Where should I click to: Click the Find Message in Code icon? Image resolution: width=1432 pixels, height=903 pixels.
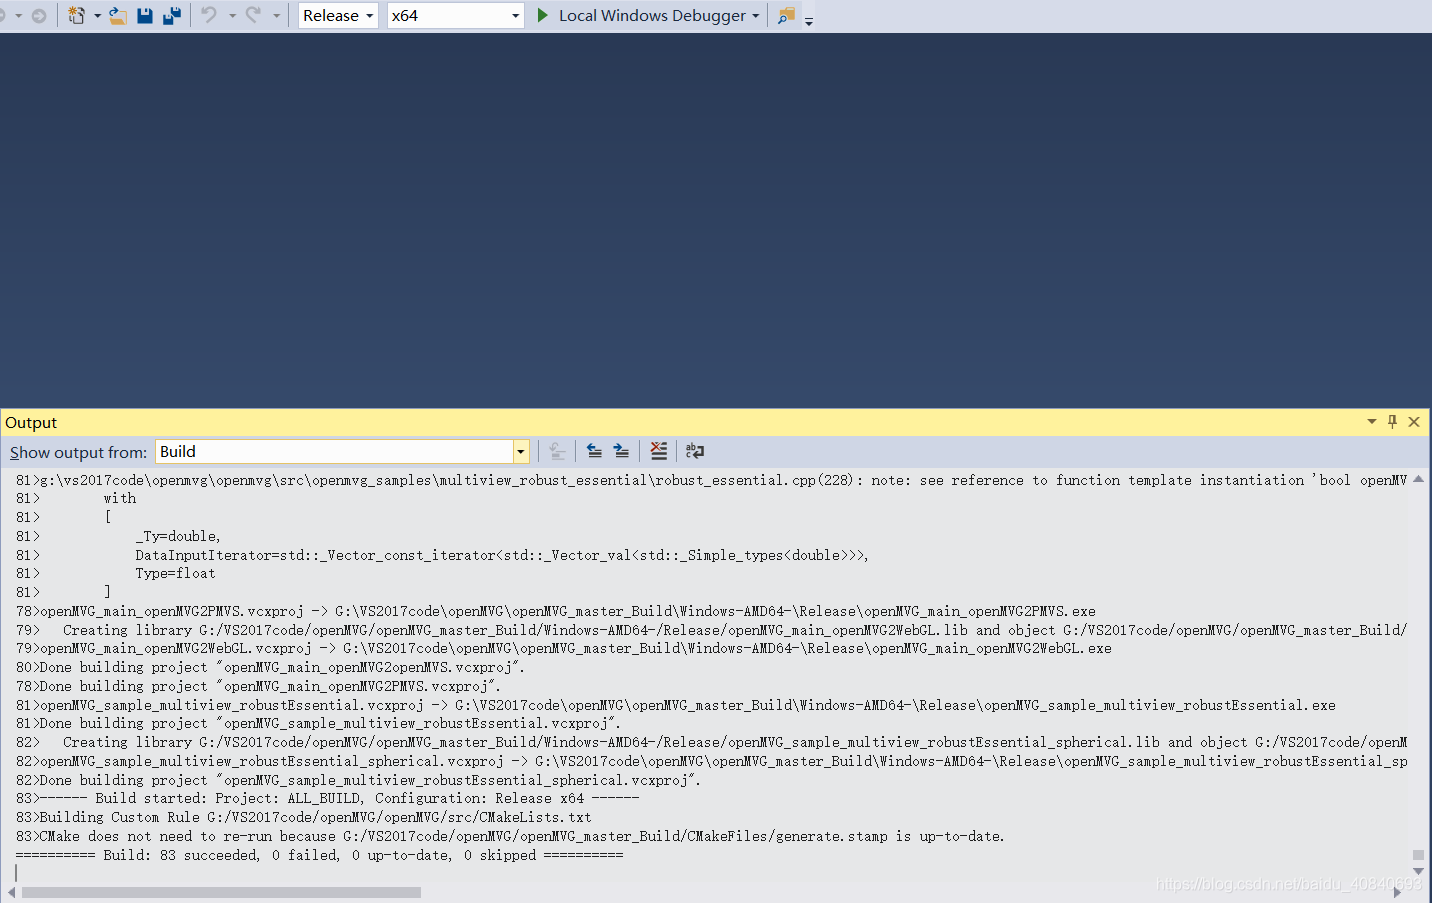pos(558,451)
